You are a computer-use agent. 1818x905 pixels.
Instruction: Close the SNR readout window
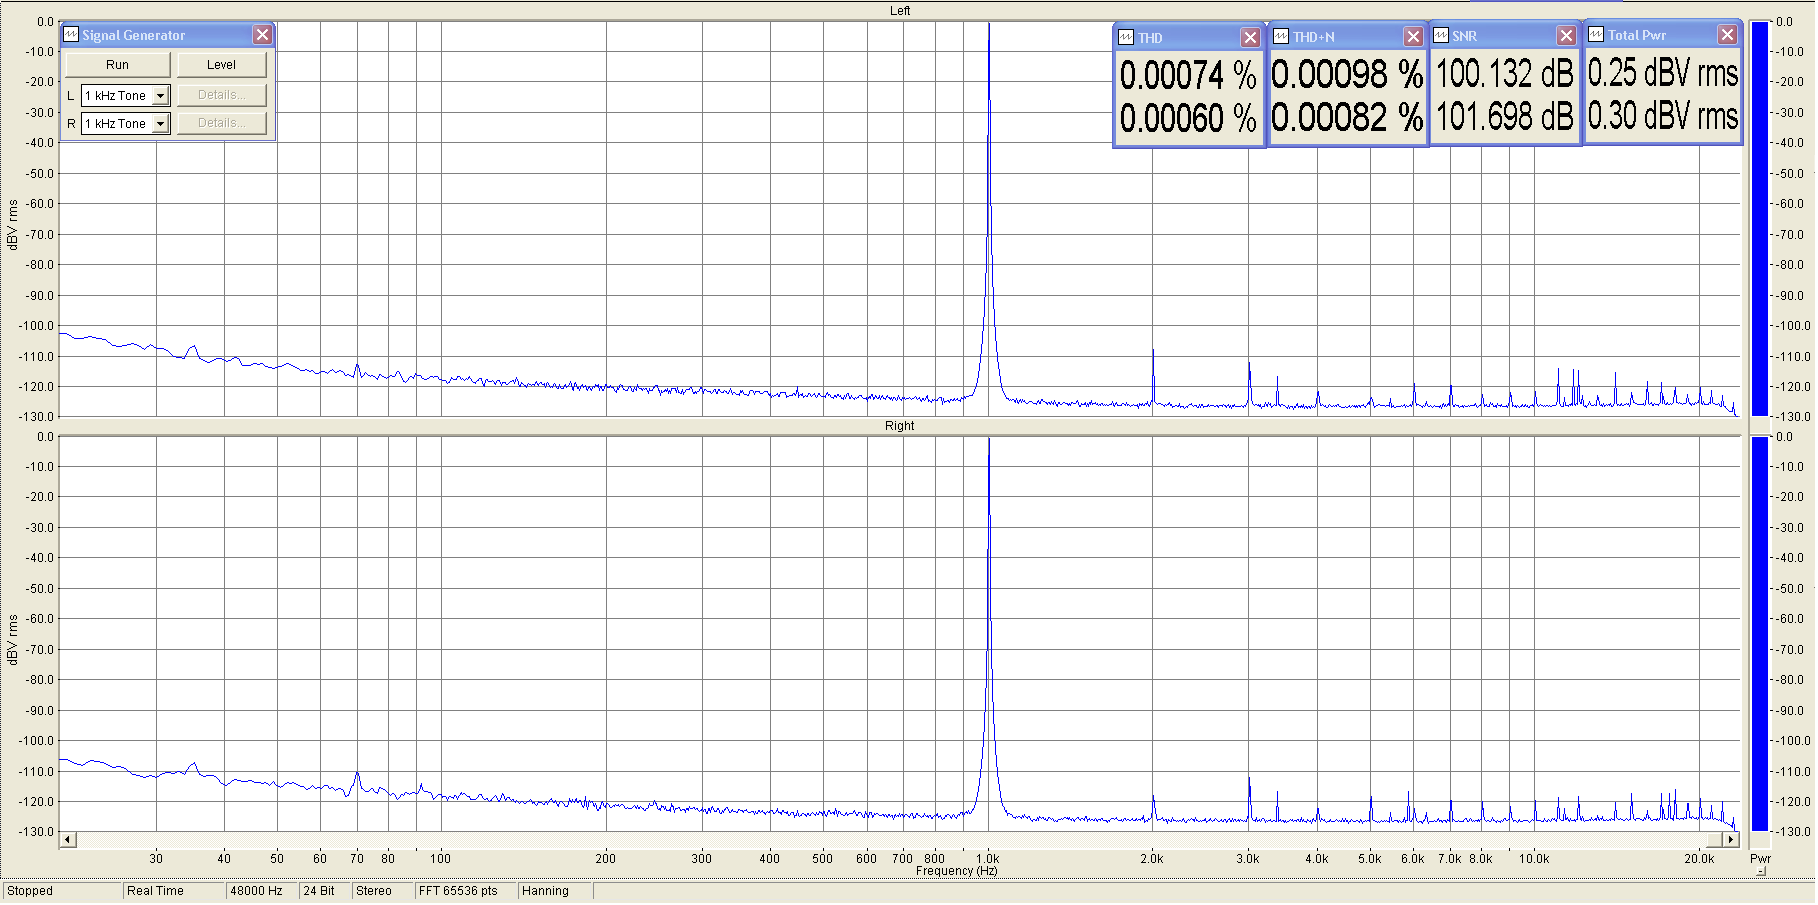1566,36
